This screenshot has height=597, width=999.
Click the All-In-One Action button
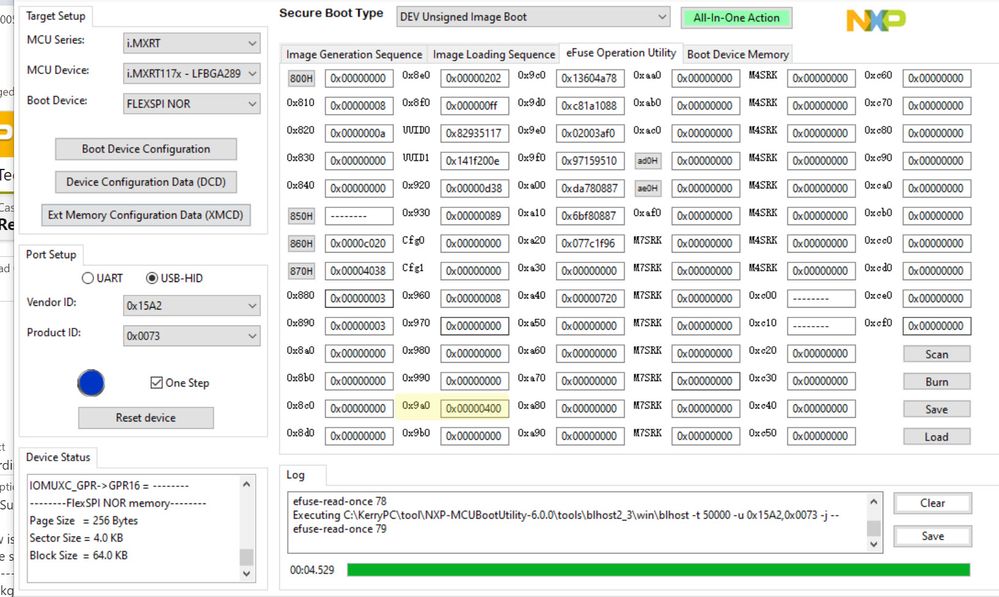coord(737,18)
